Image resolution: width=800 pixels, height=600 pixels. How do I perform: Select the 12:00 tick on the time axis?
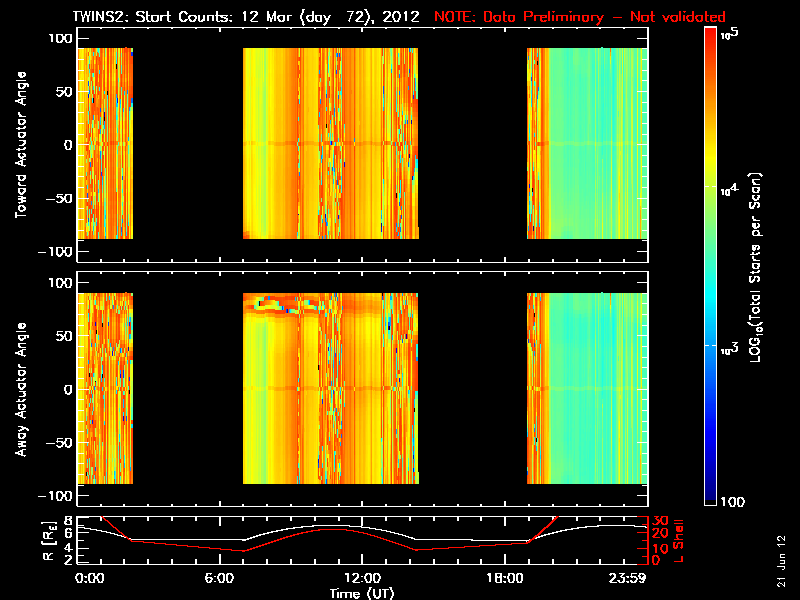(361, 578)
